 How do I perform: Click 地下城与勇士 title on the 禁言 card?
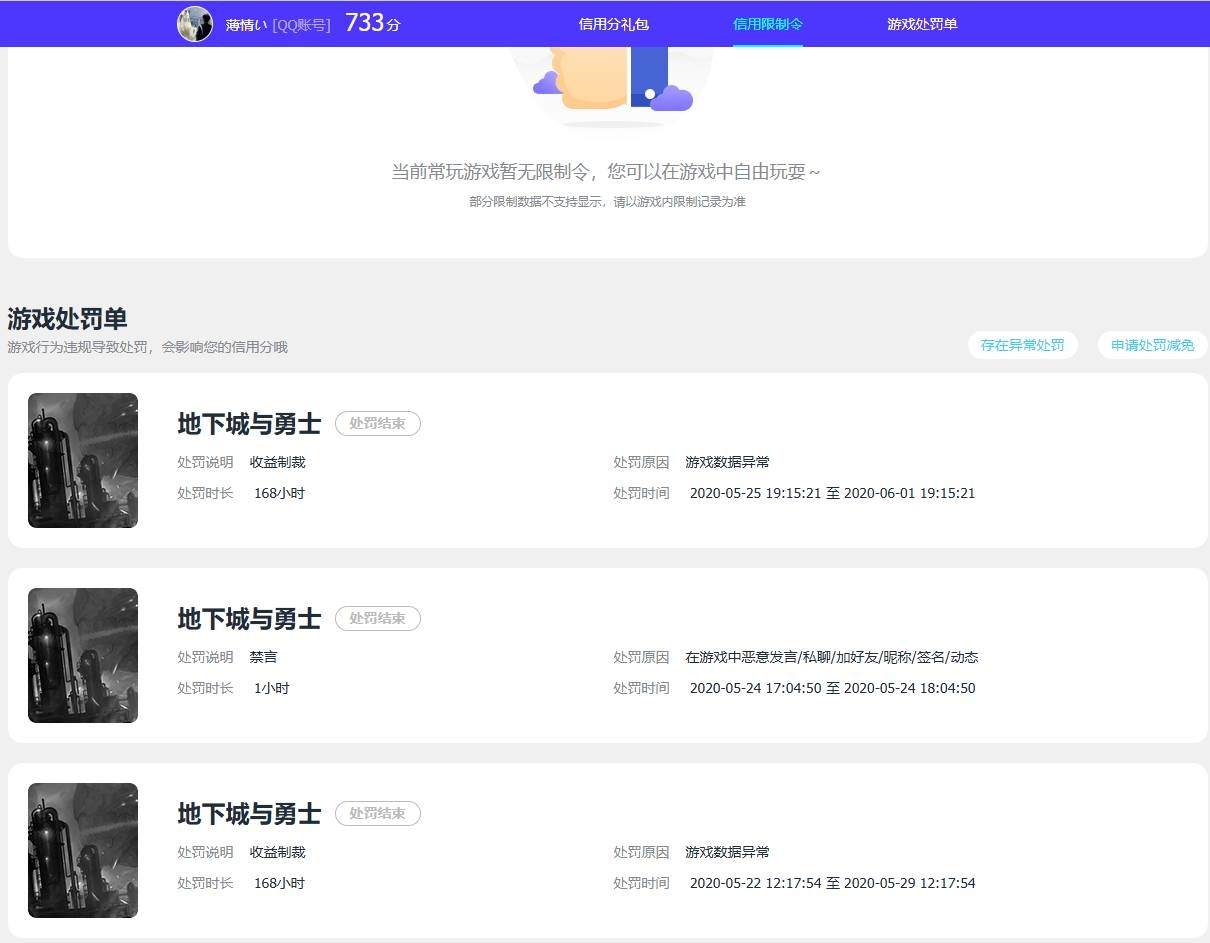click(249, 619)
